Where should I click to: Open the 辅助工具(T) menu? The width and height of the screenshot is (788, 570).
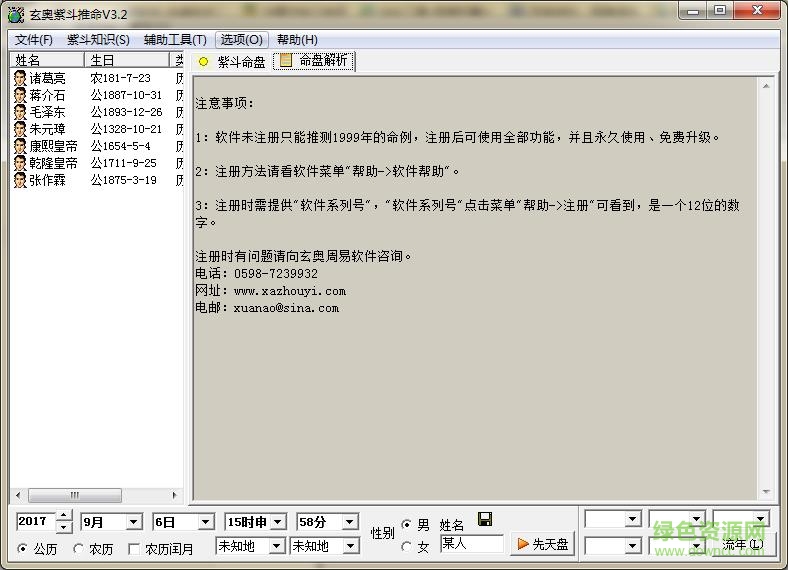[x=175, y=40]
